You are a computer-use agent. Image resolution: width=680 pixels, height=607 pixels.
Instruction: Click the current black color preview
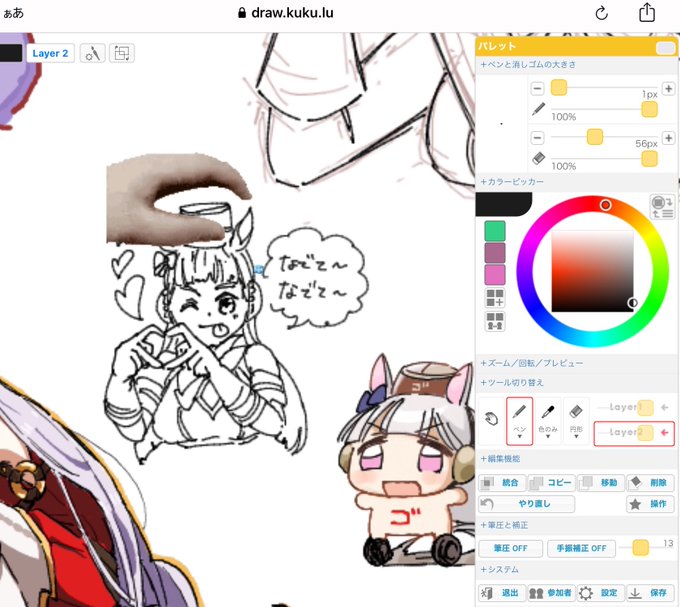click(503, 204)
